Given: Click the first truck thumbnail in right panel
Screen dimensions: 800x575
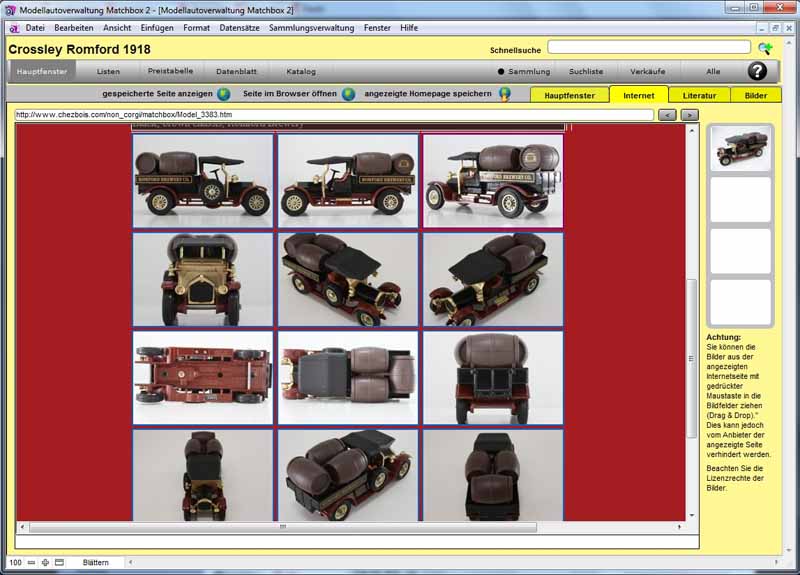Looking at the screenshot, I should coord(740,148).
